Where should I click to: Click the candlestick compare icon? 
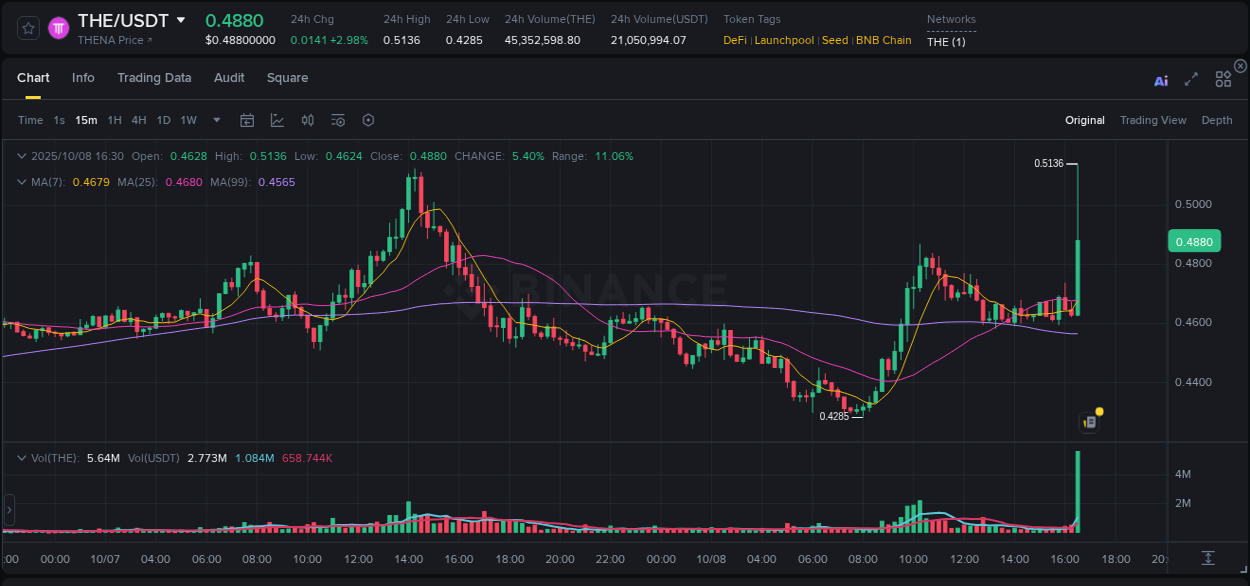(307, 119)
